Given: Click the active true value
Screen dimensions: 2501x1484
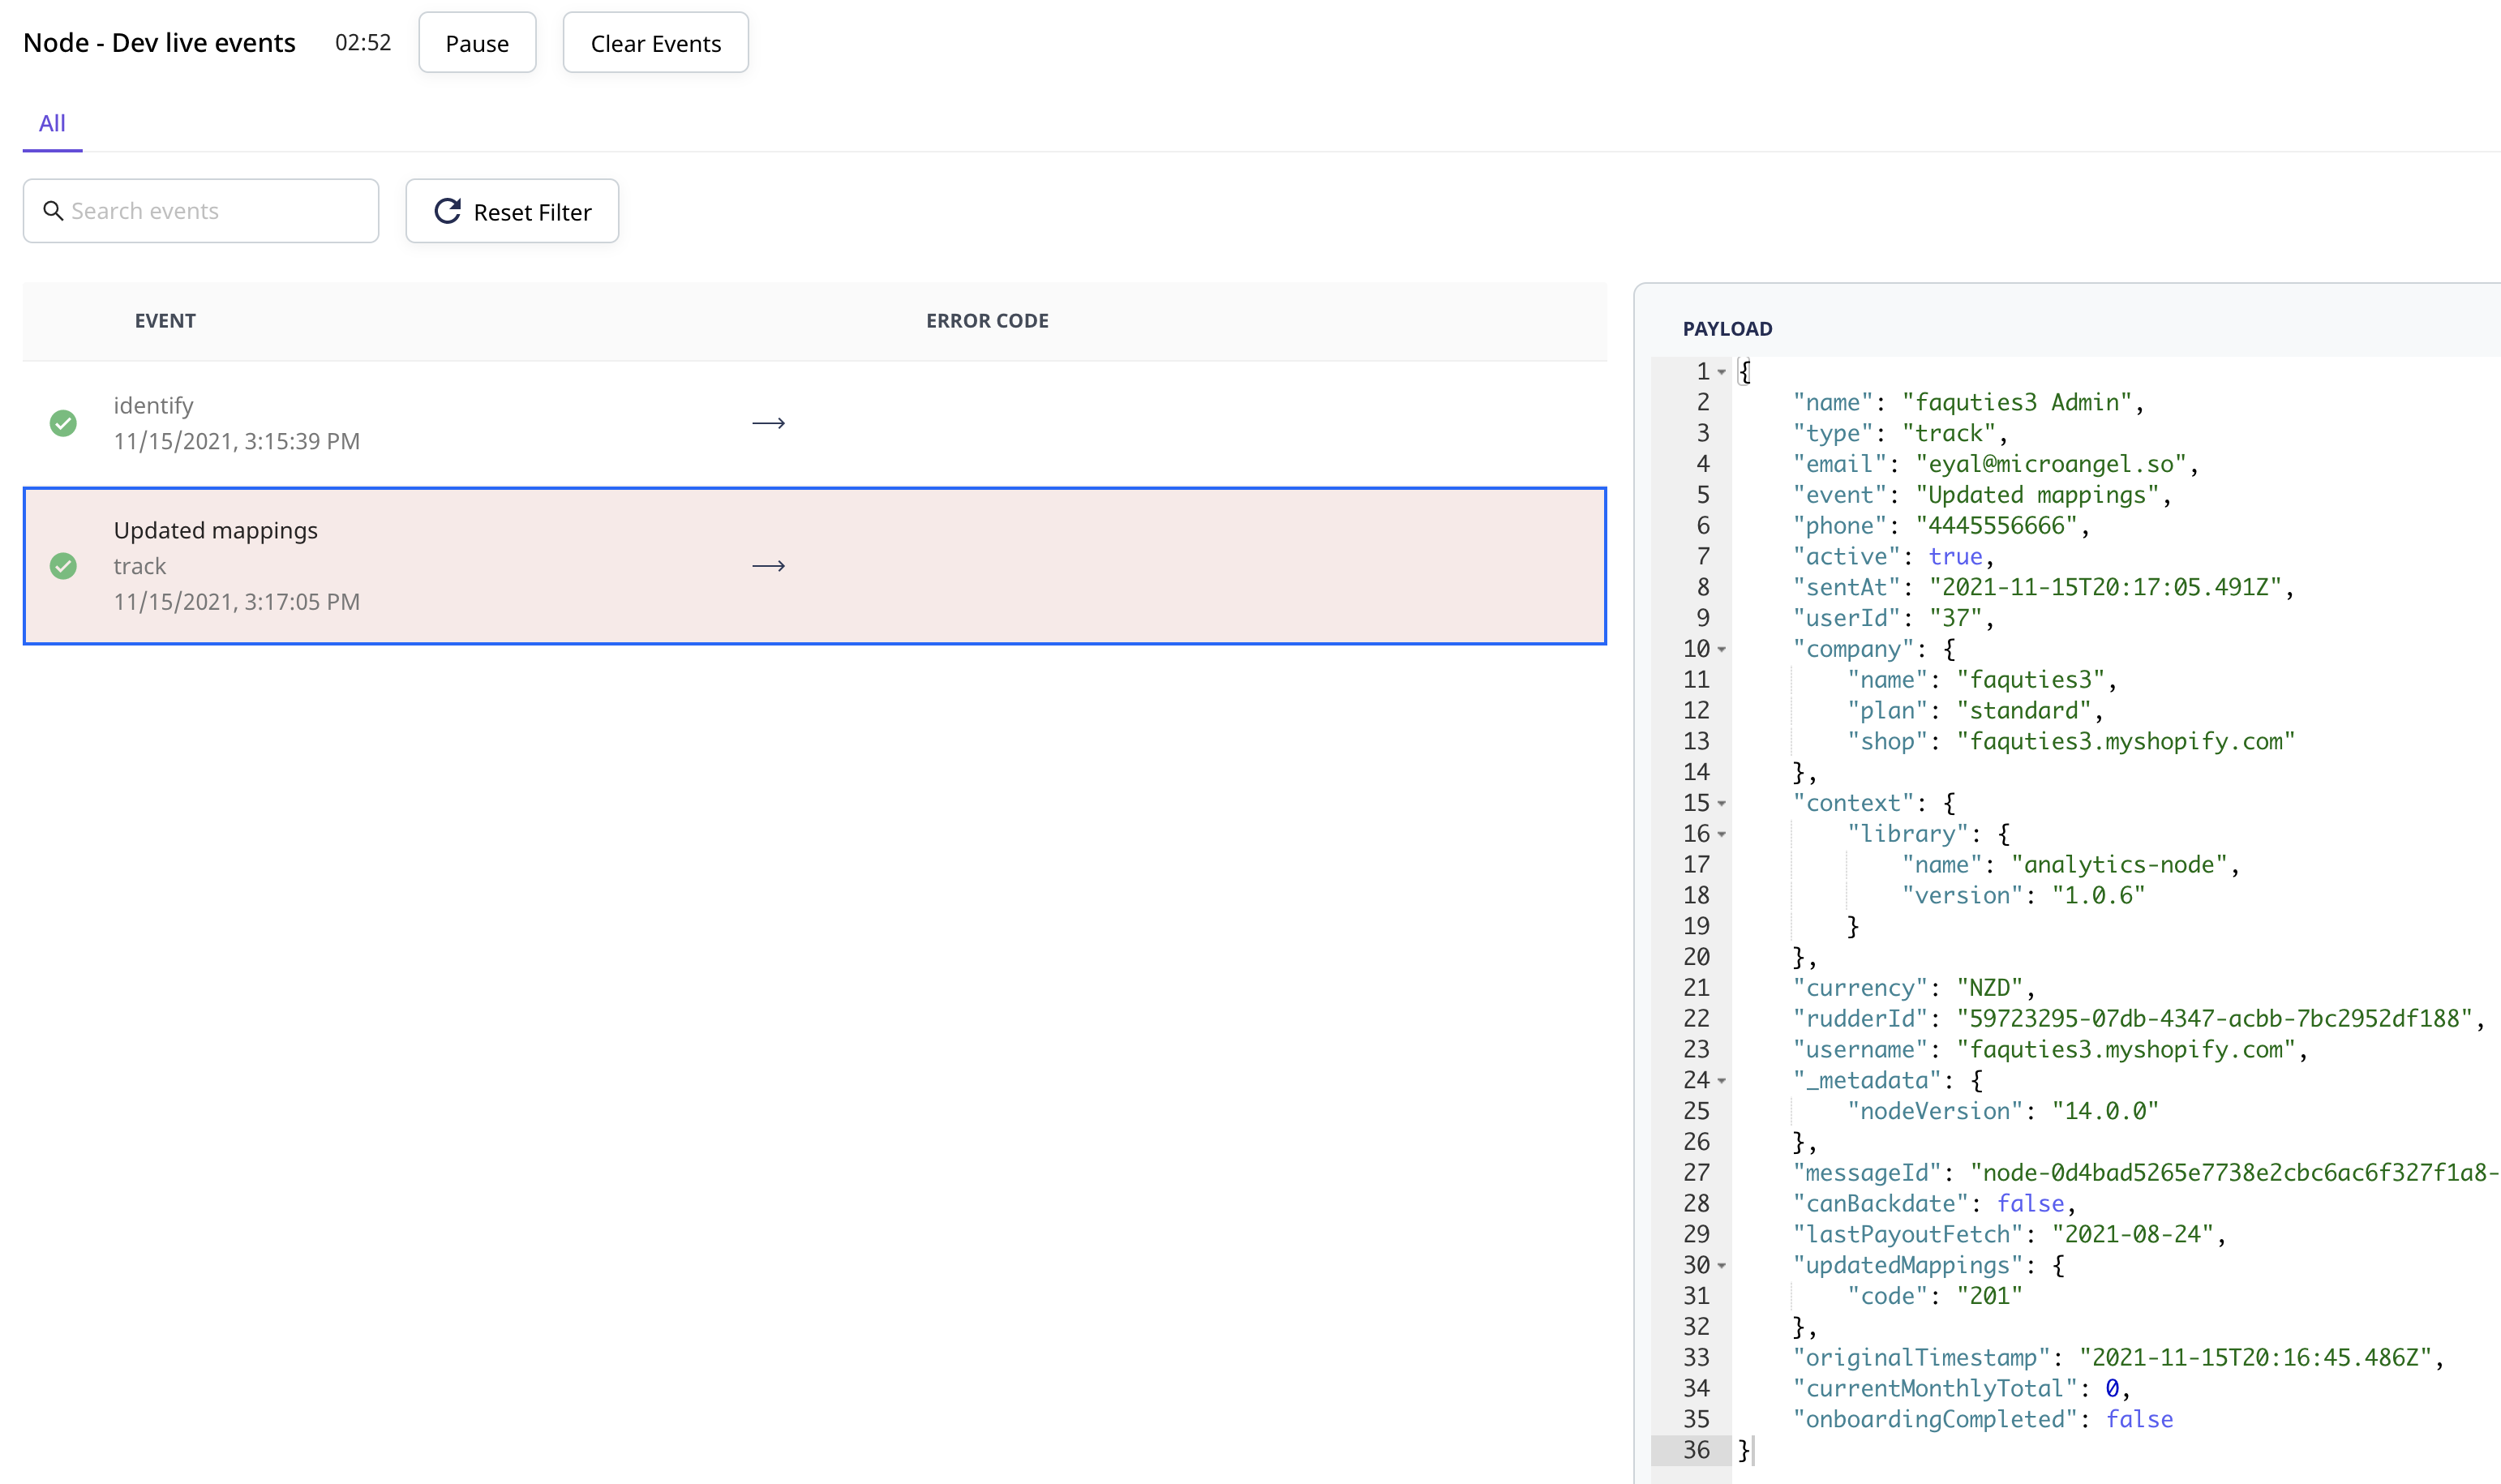Looking at the screenshot, I should click(x=1955, y=557).
